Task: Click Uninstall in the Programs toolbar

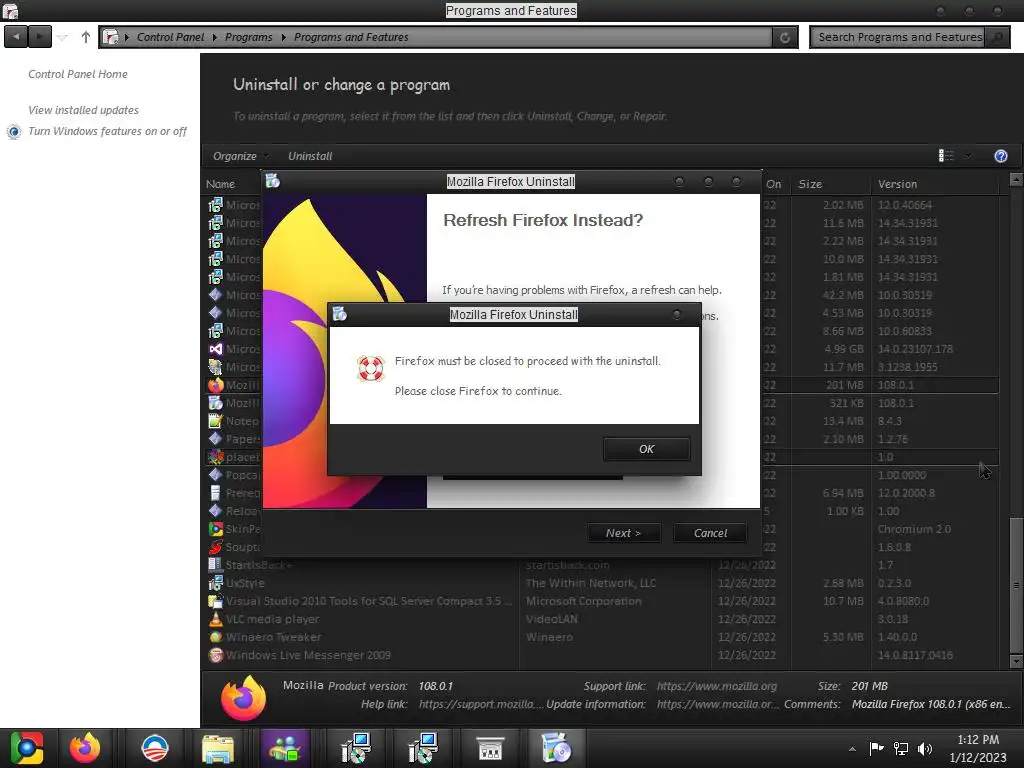Action: tap(310, 156)
